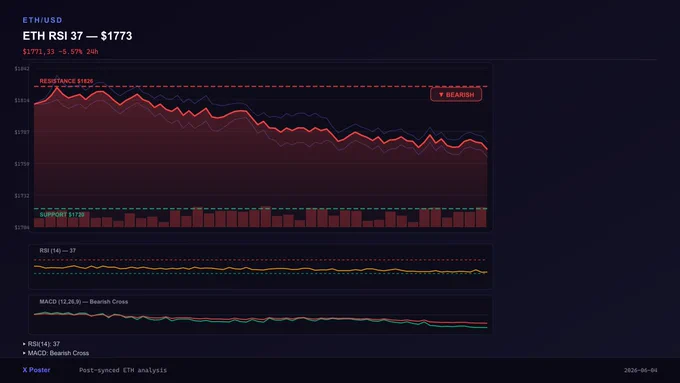Click the $1732 y-axis label

tap(22, 196)
